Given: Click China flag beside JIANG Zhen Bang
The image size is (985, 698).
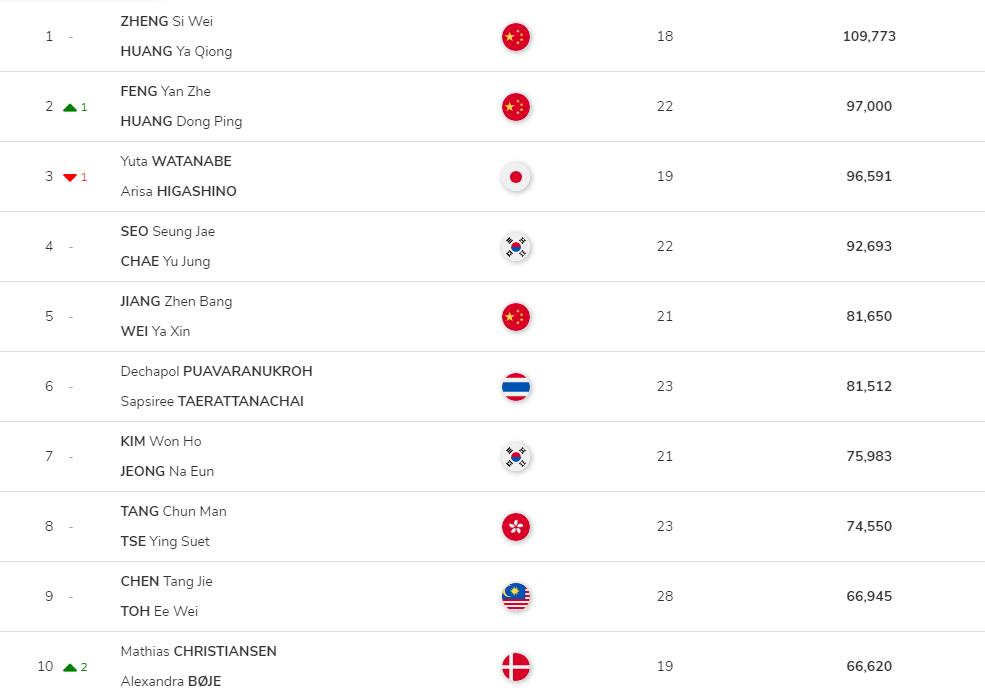Looking at the screenshot, I should (x=516, y=317).
